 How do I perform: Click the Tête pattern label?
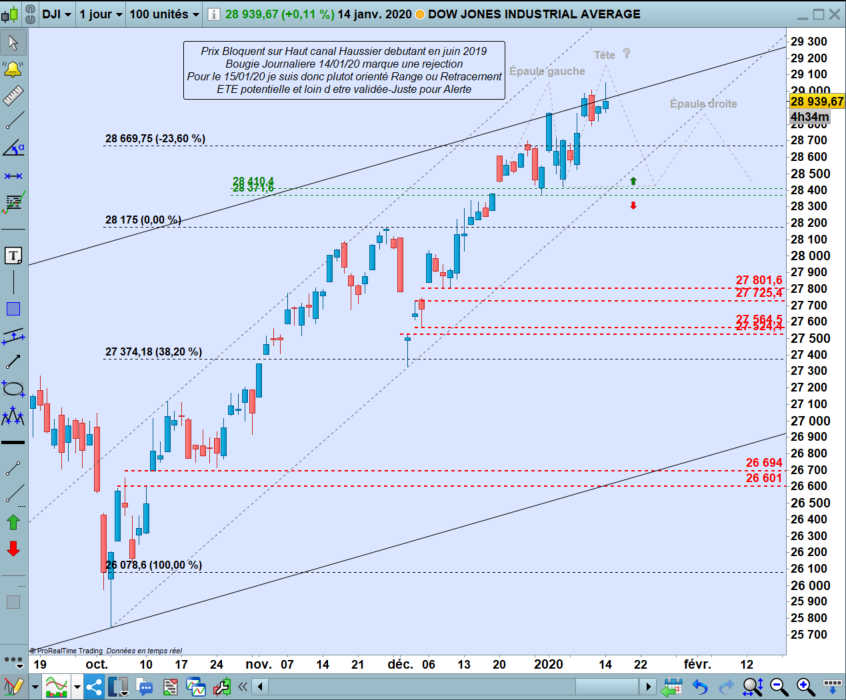[x=604, y=55]
